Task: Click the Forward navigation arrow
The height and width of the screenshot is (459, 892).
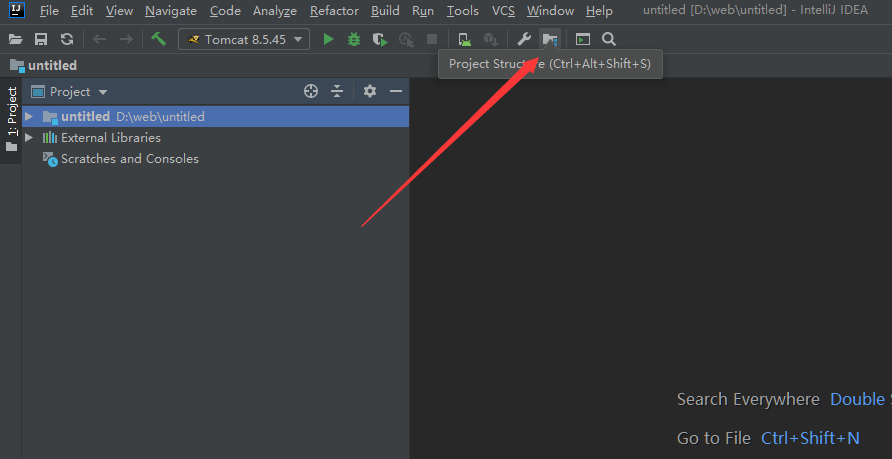Action: [126, 39]
